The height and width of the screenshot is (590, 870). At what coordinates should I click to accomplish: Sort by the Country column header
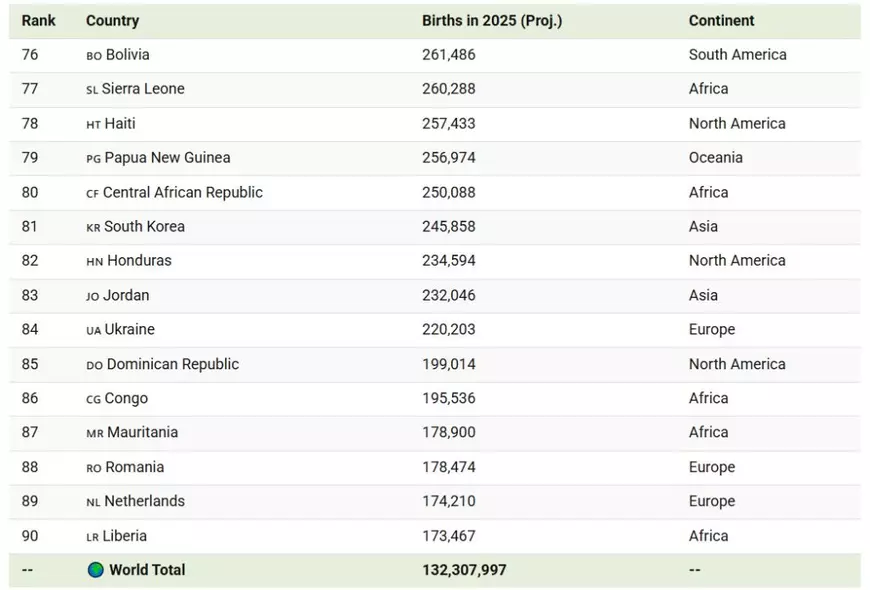[x=112, y=20]
